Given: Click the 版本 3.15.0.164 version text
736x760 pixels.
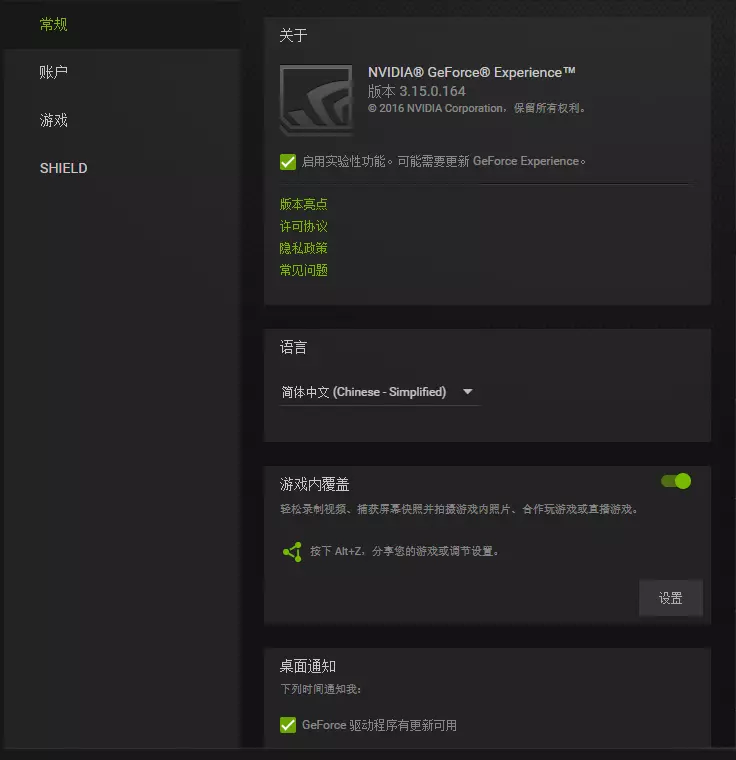Looking at the screenshot, I should click(x=416, y=91).
